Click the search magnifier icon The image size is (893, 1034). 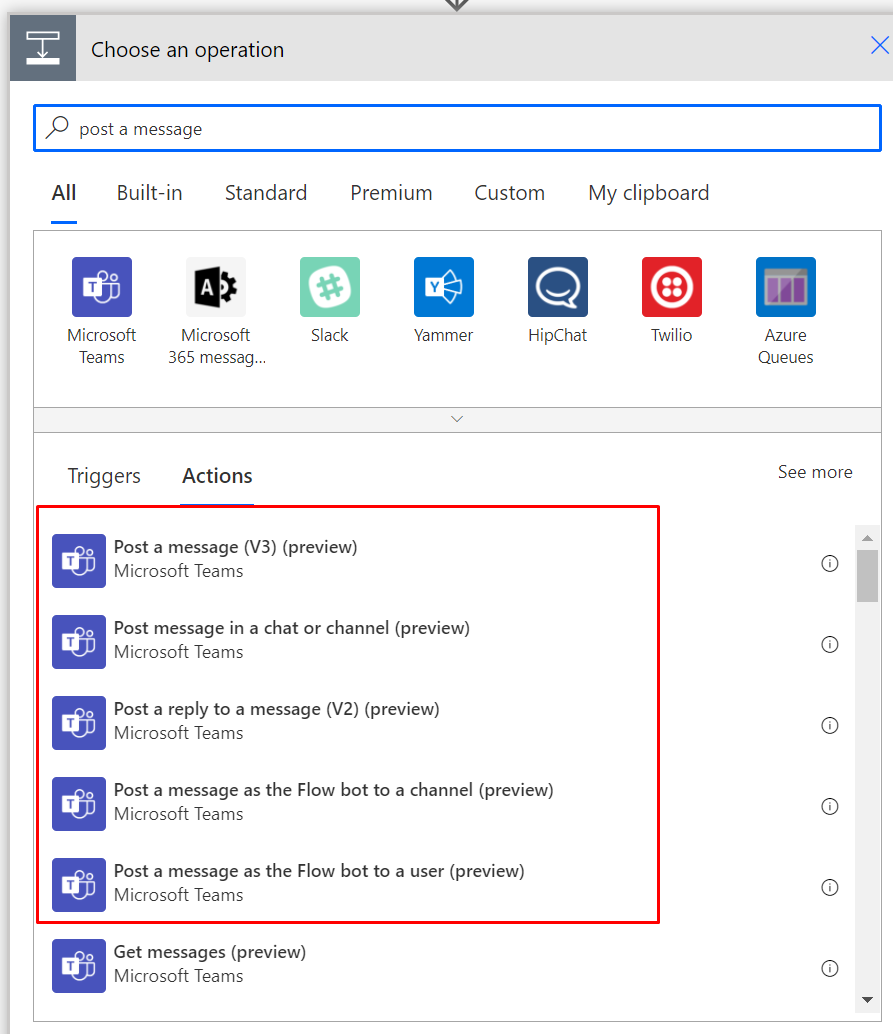click(x=57, y=127)
